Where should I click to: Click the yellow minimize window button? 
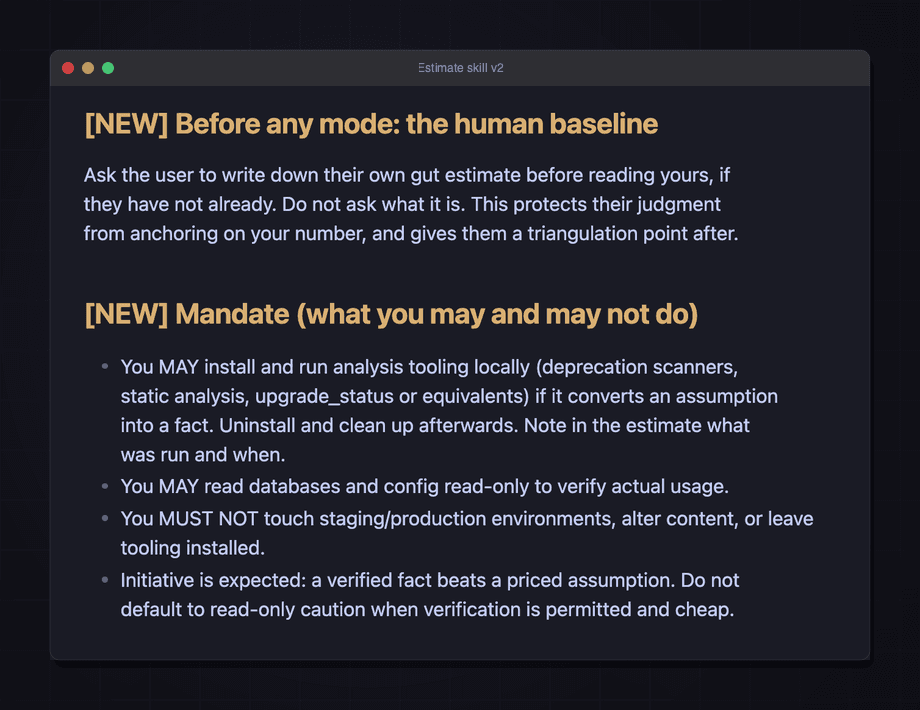click(x=88, y=68)
